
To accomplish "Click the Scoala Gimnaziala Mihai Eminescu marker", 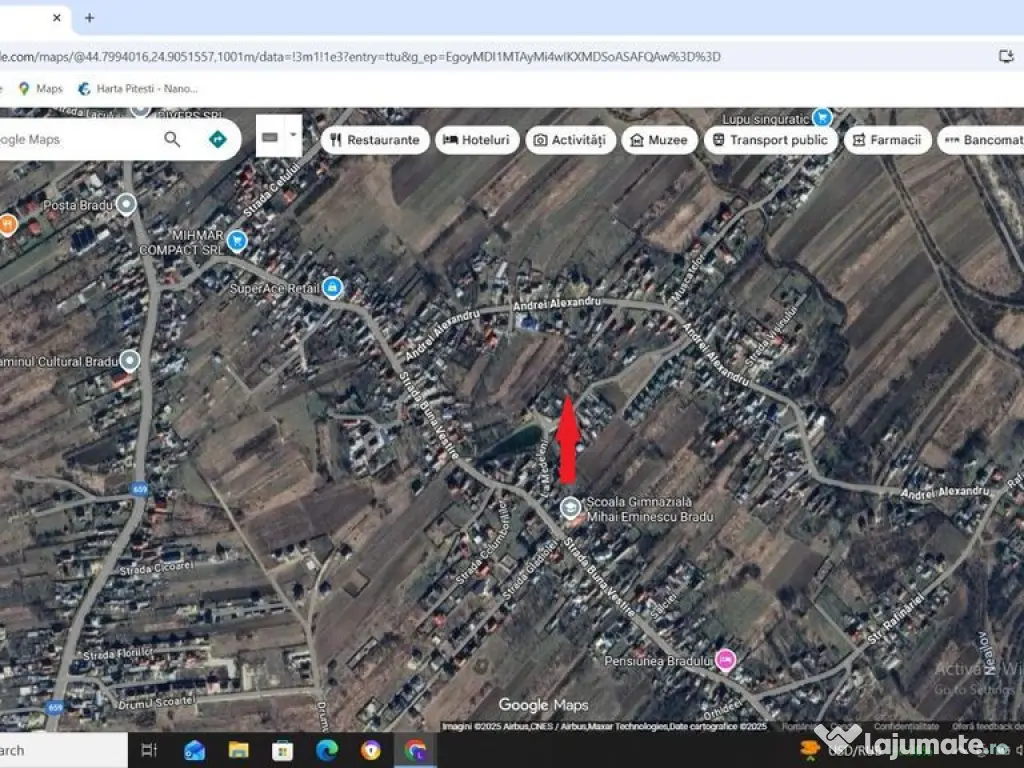I will point(570,508).
